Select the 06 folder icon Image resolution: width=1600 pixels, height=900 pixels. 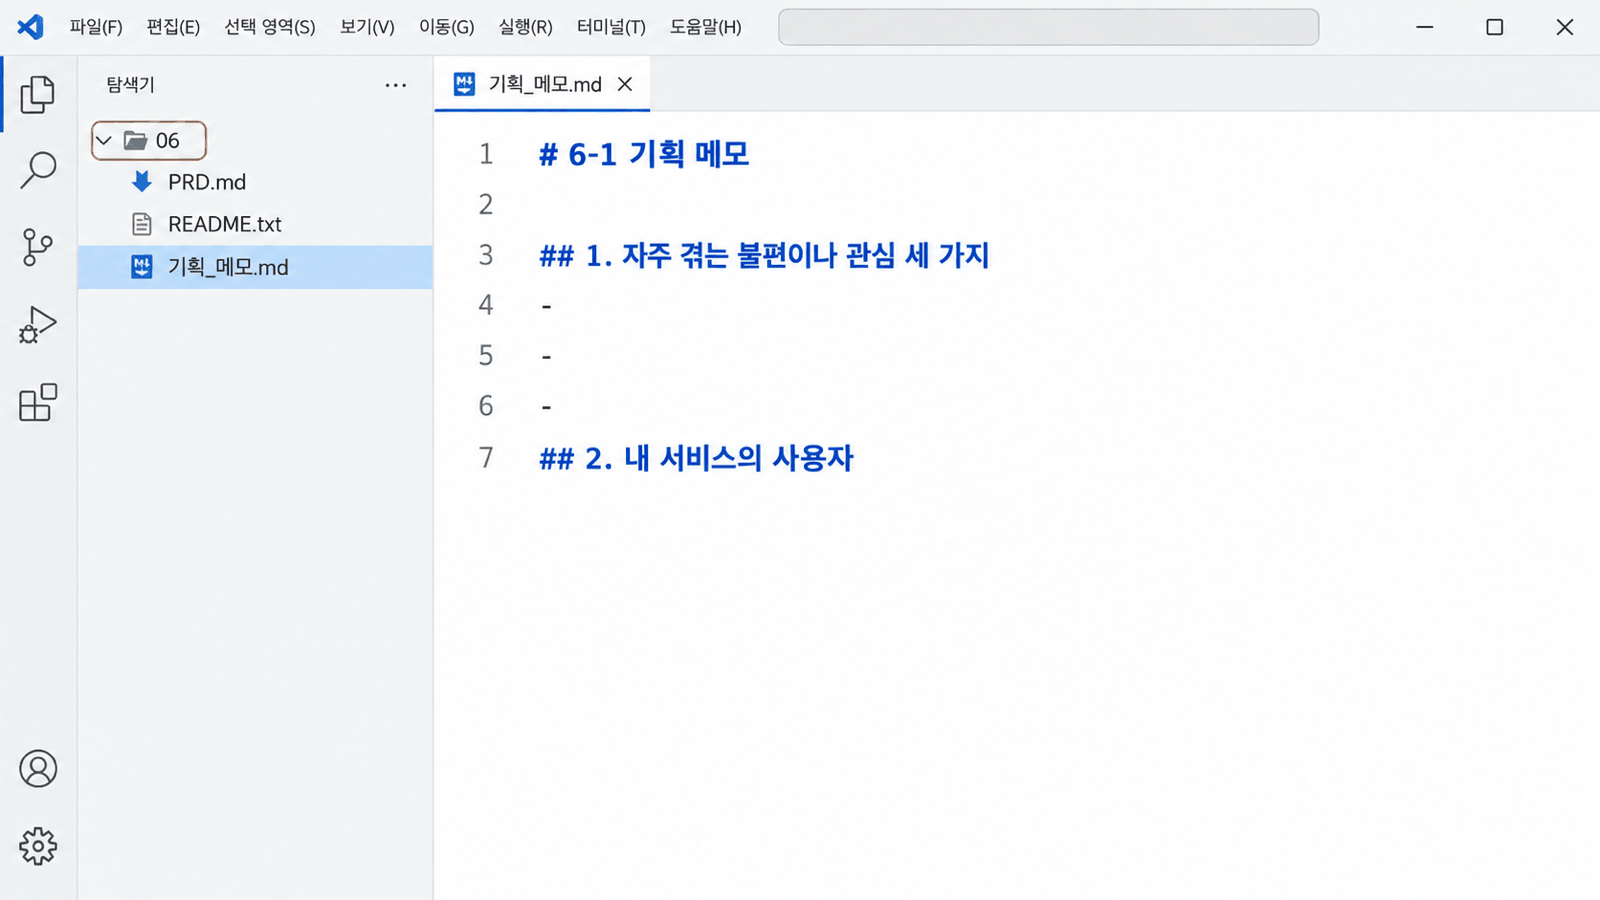click(136, 140)
